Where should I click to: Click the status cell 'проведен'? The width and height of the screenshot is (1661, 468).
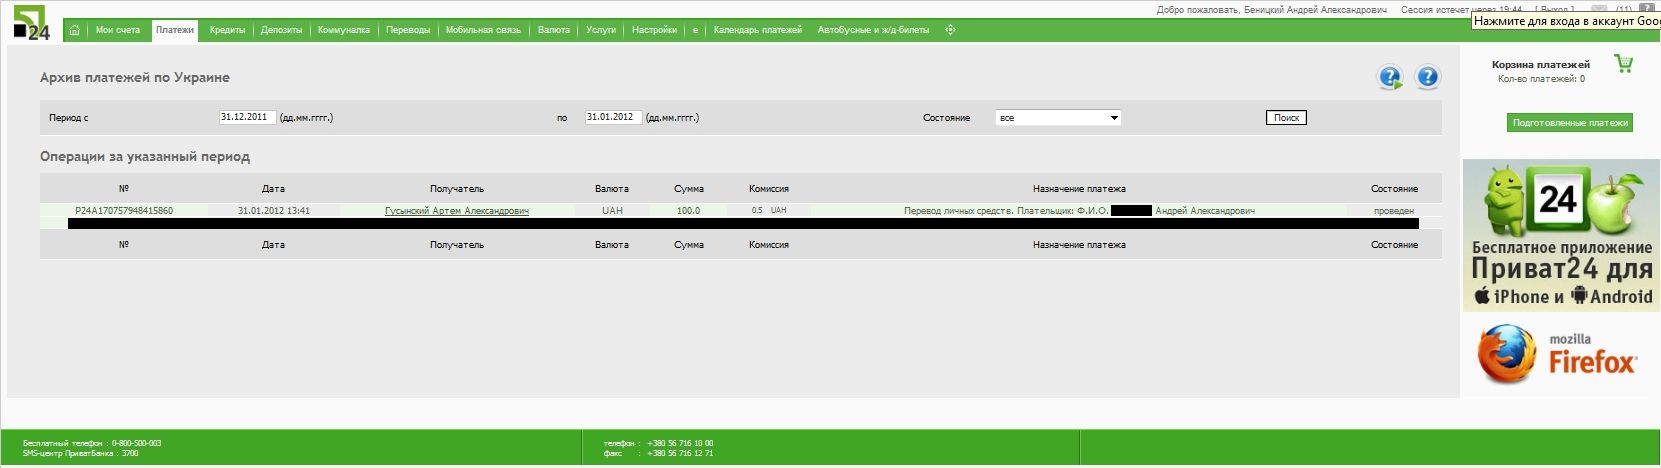1394,211
